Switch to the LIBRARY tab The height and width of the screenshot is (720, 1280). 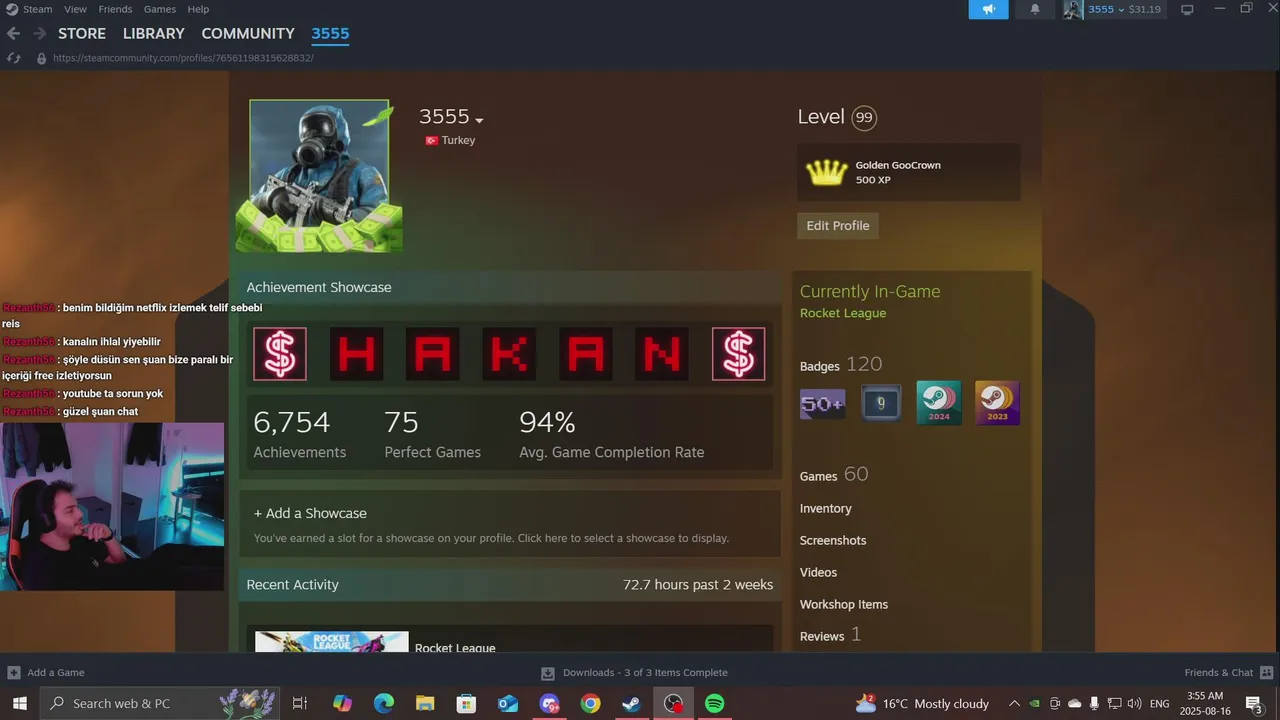154,33
